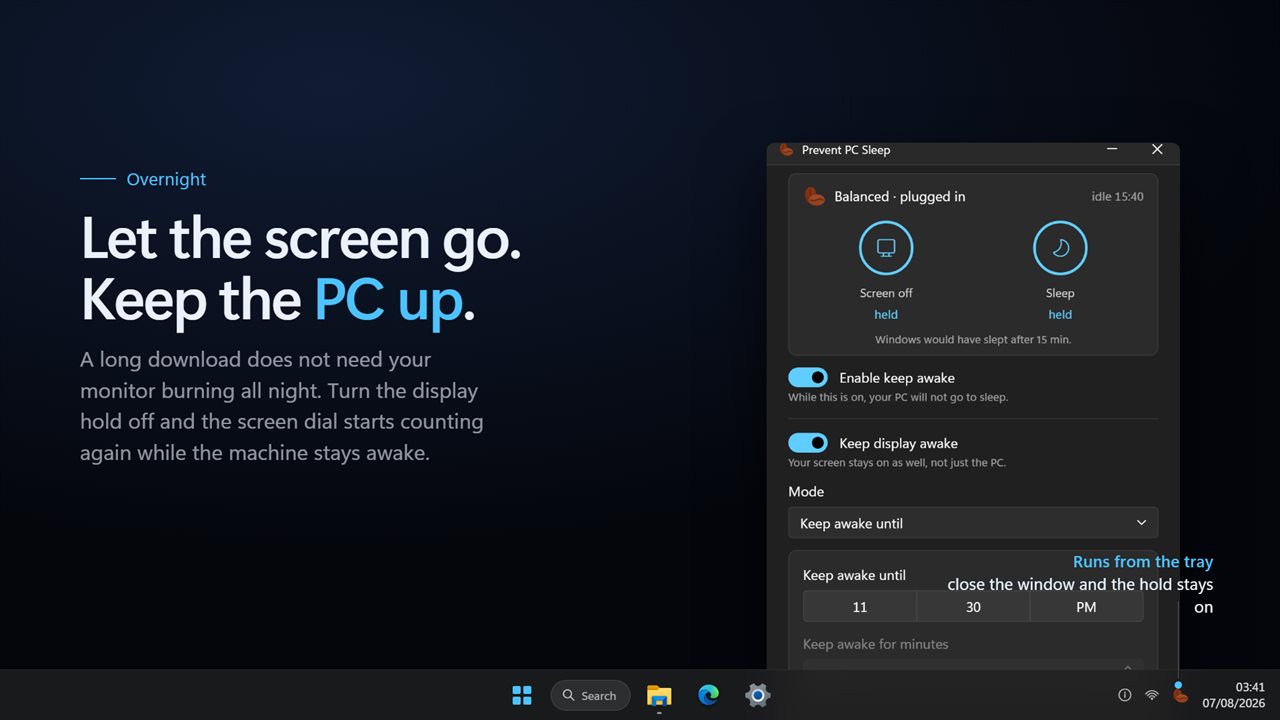Viewport: 1280px width, 720px height.
Task: Click the info circle tray icon
Action: pos(1124,695)
